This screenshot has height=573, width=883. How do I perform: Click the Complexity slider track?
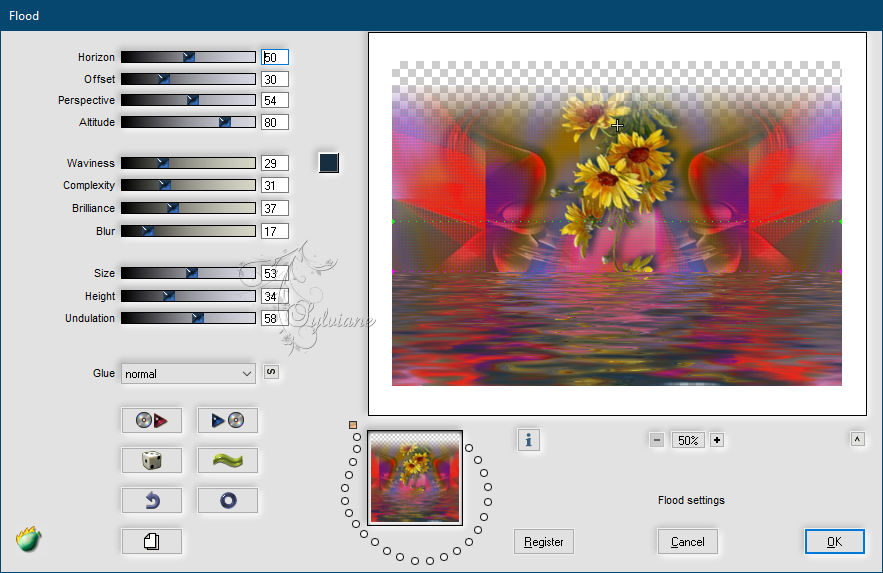pos(188,185)
